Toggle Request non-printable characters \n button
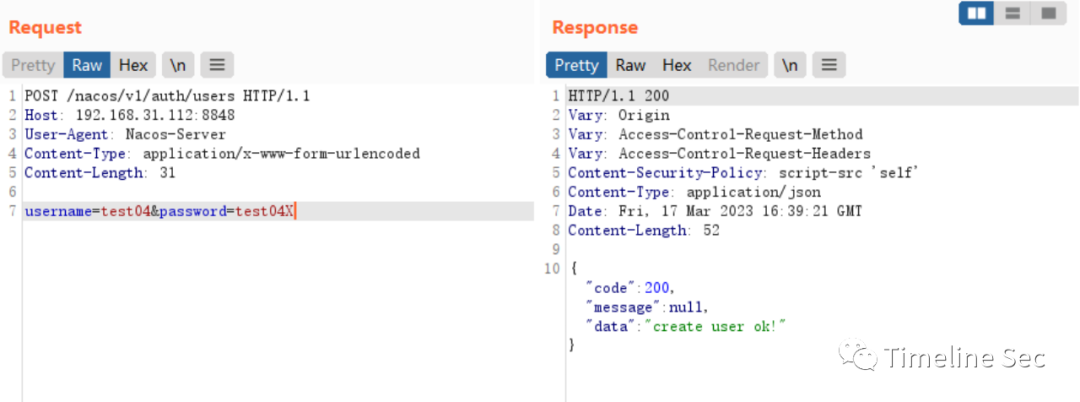The width and height of the screenshot is (1080, 402). click(178, 65)
